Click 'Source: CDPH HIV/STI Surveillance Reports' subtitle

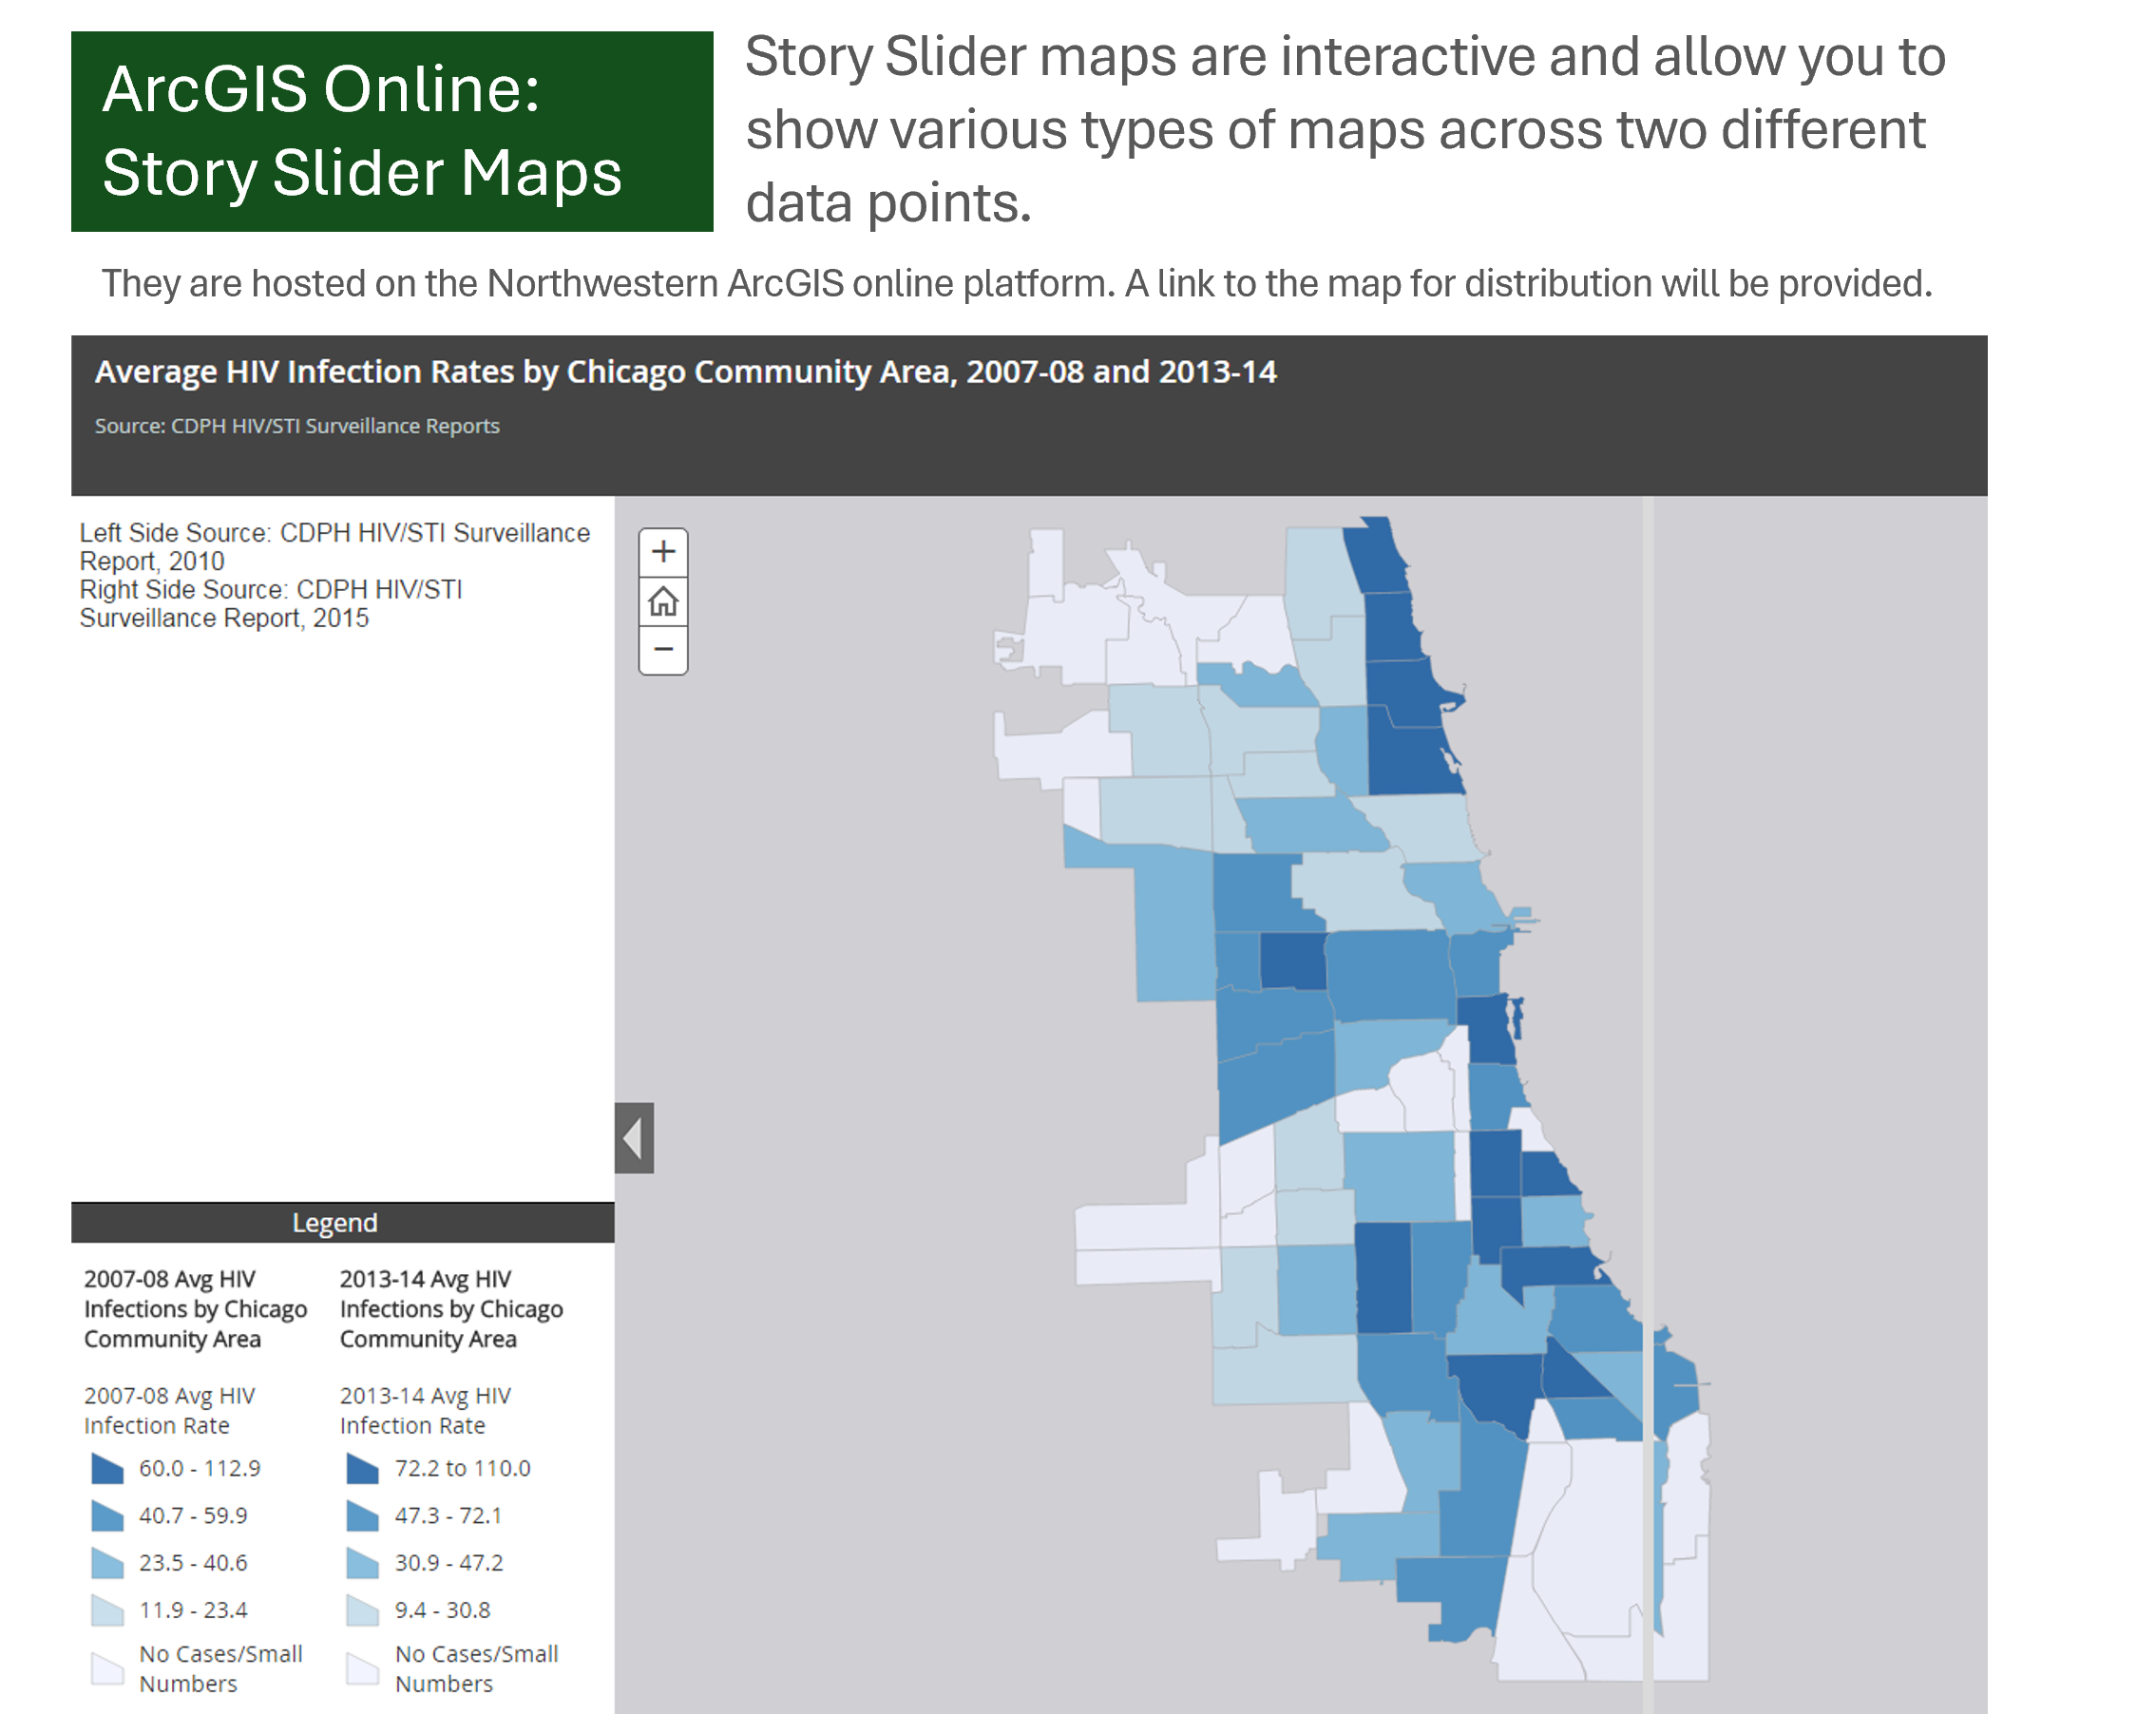pos(297,426)
